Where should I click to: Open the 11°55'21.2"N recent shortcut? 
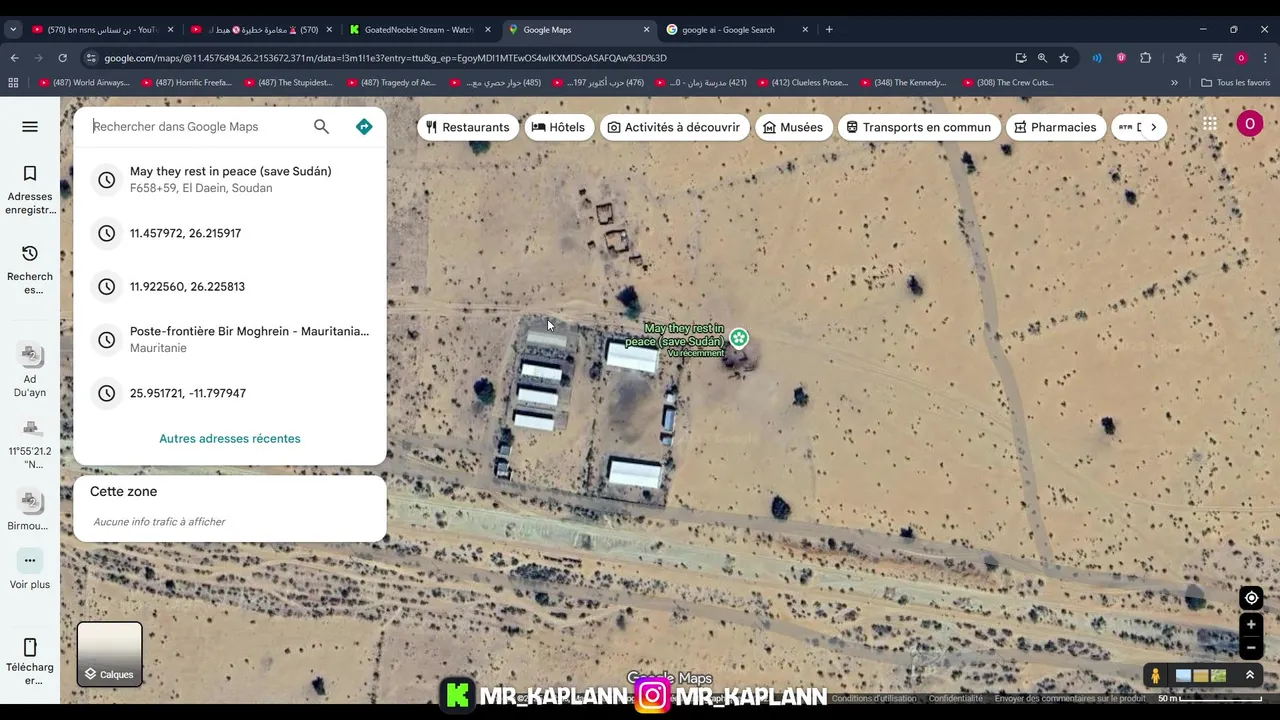coord(30,444)
